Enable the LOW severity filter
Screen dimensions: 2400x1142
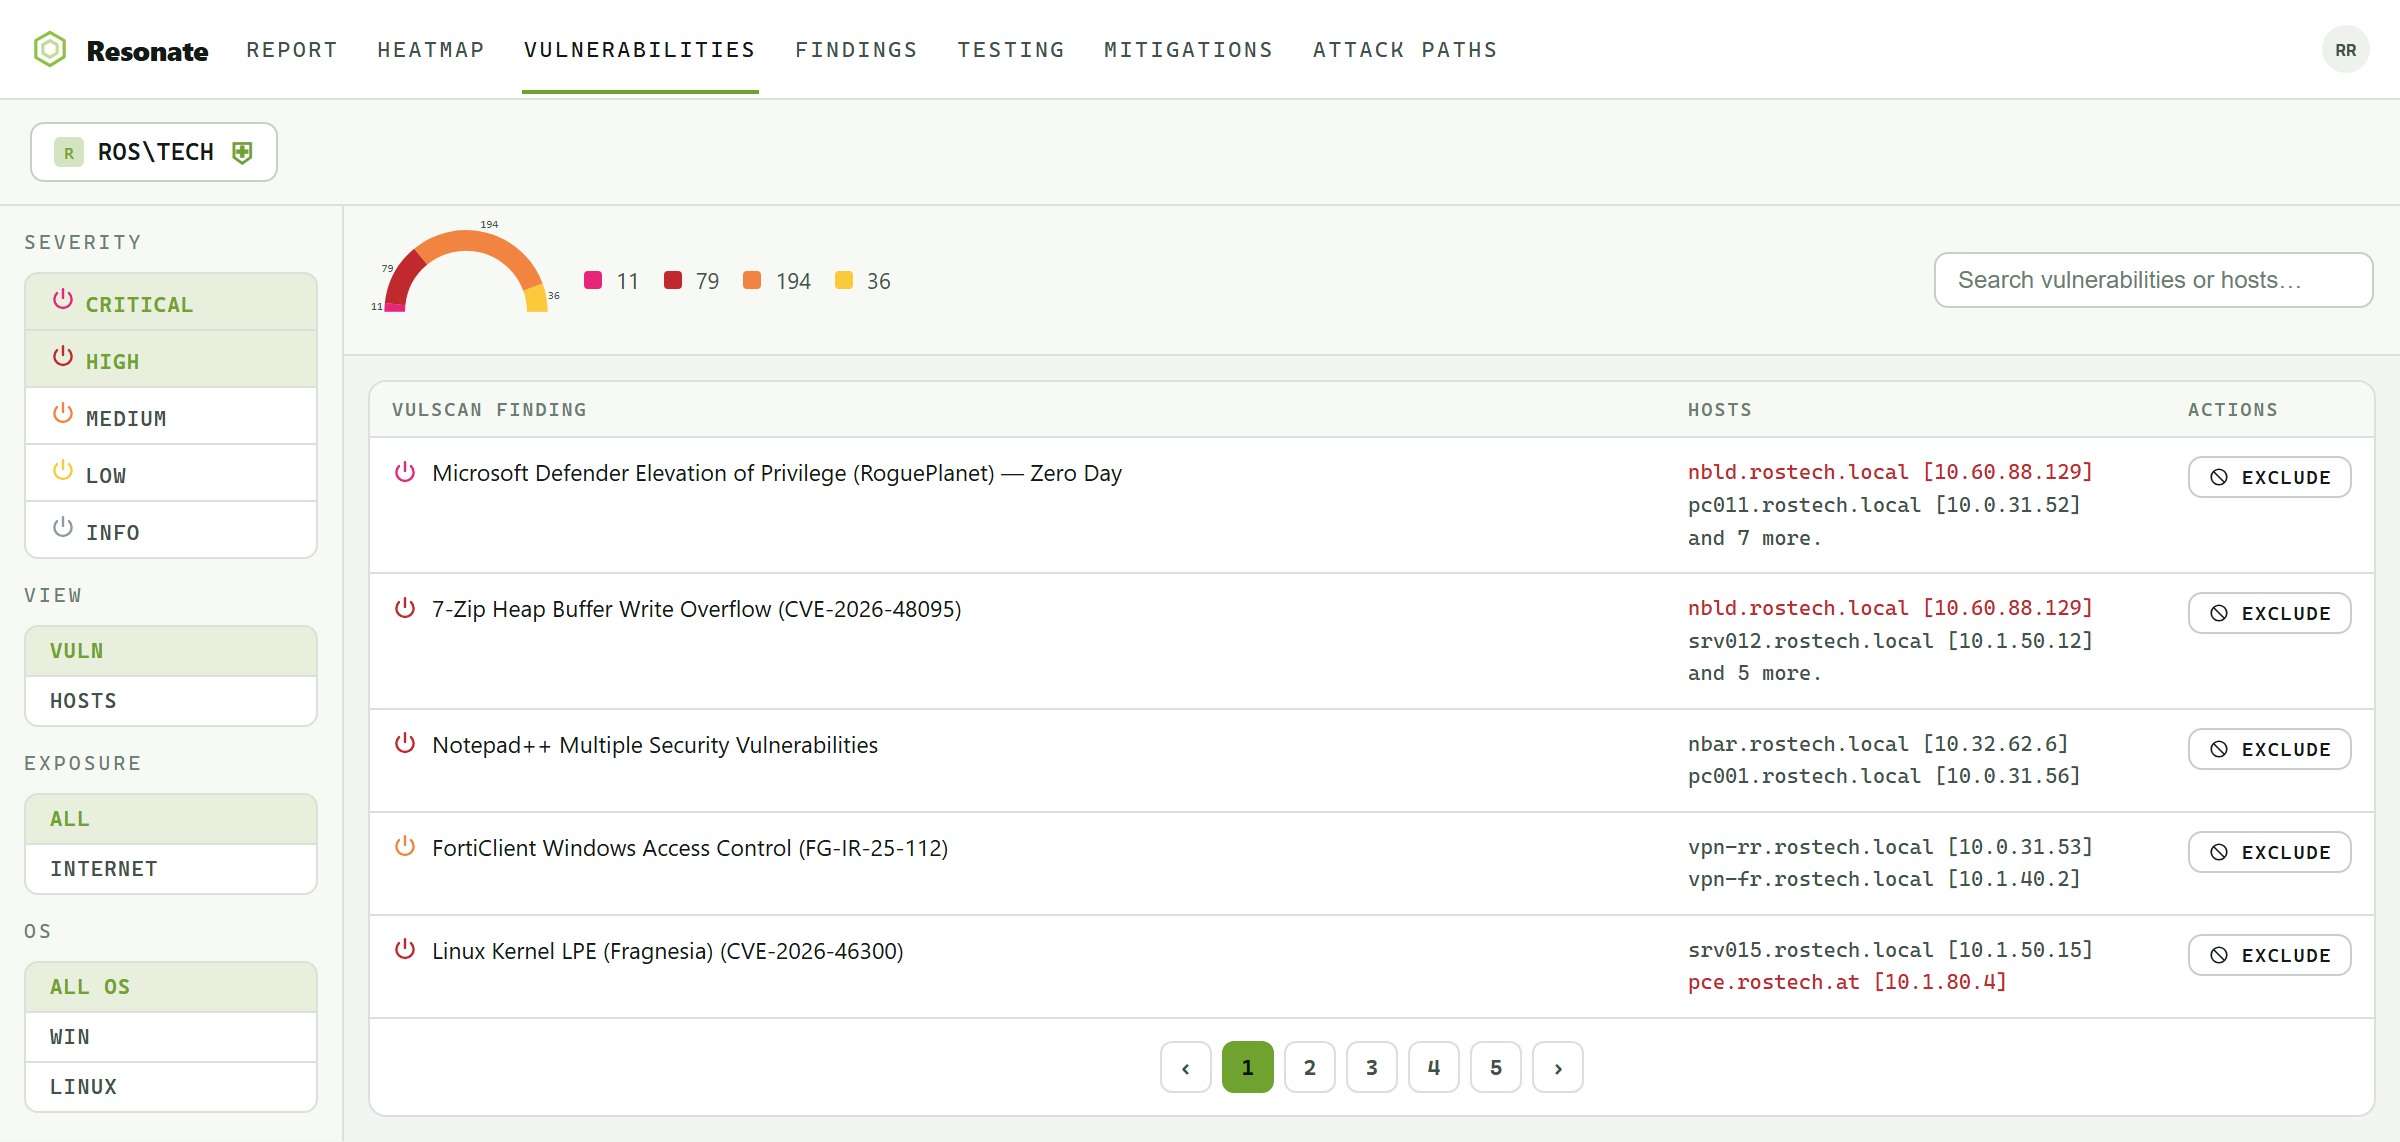point(171,473)
